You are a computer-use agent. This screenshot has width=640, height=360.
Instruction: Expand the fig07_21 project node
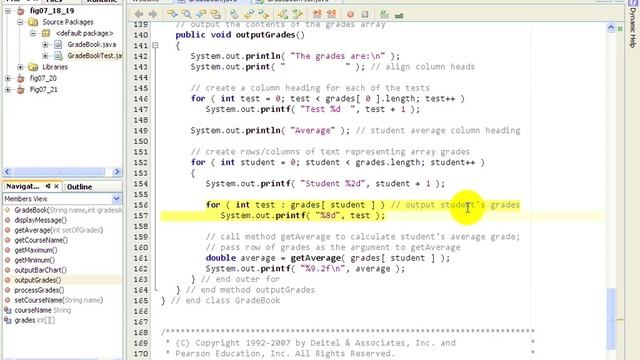tap(8, 89)
